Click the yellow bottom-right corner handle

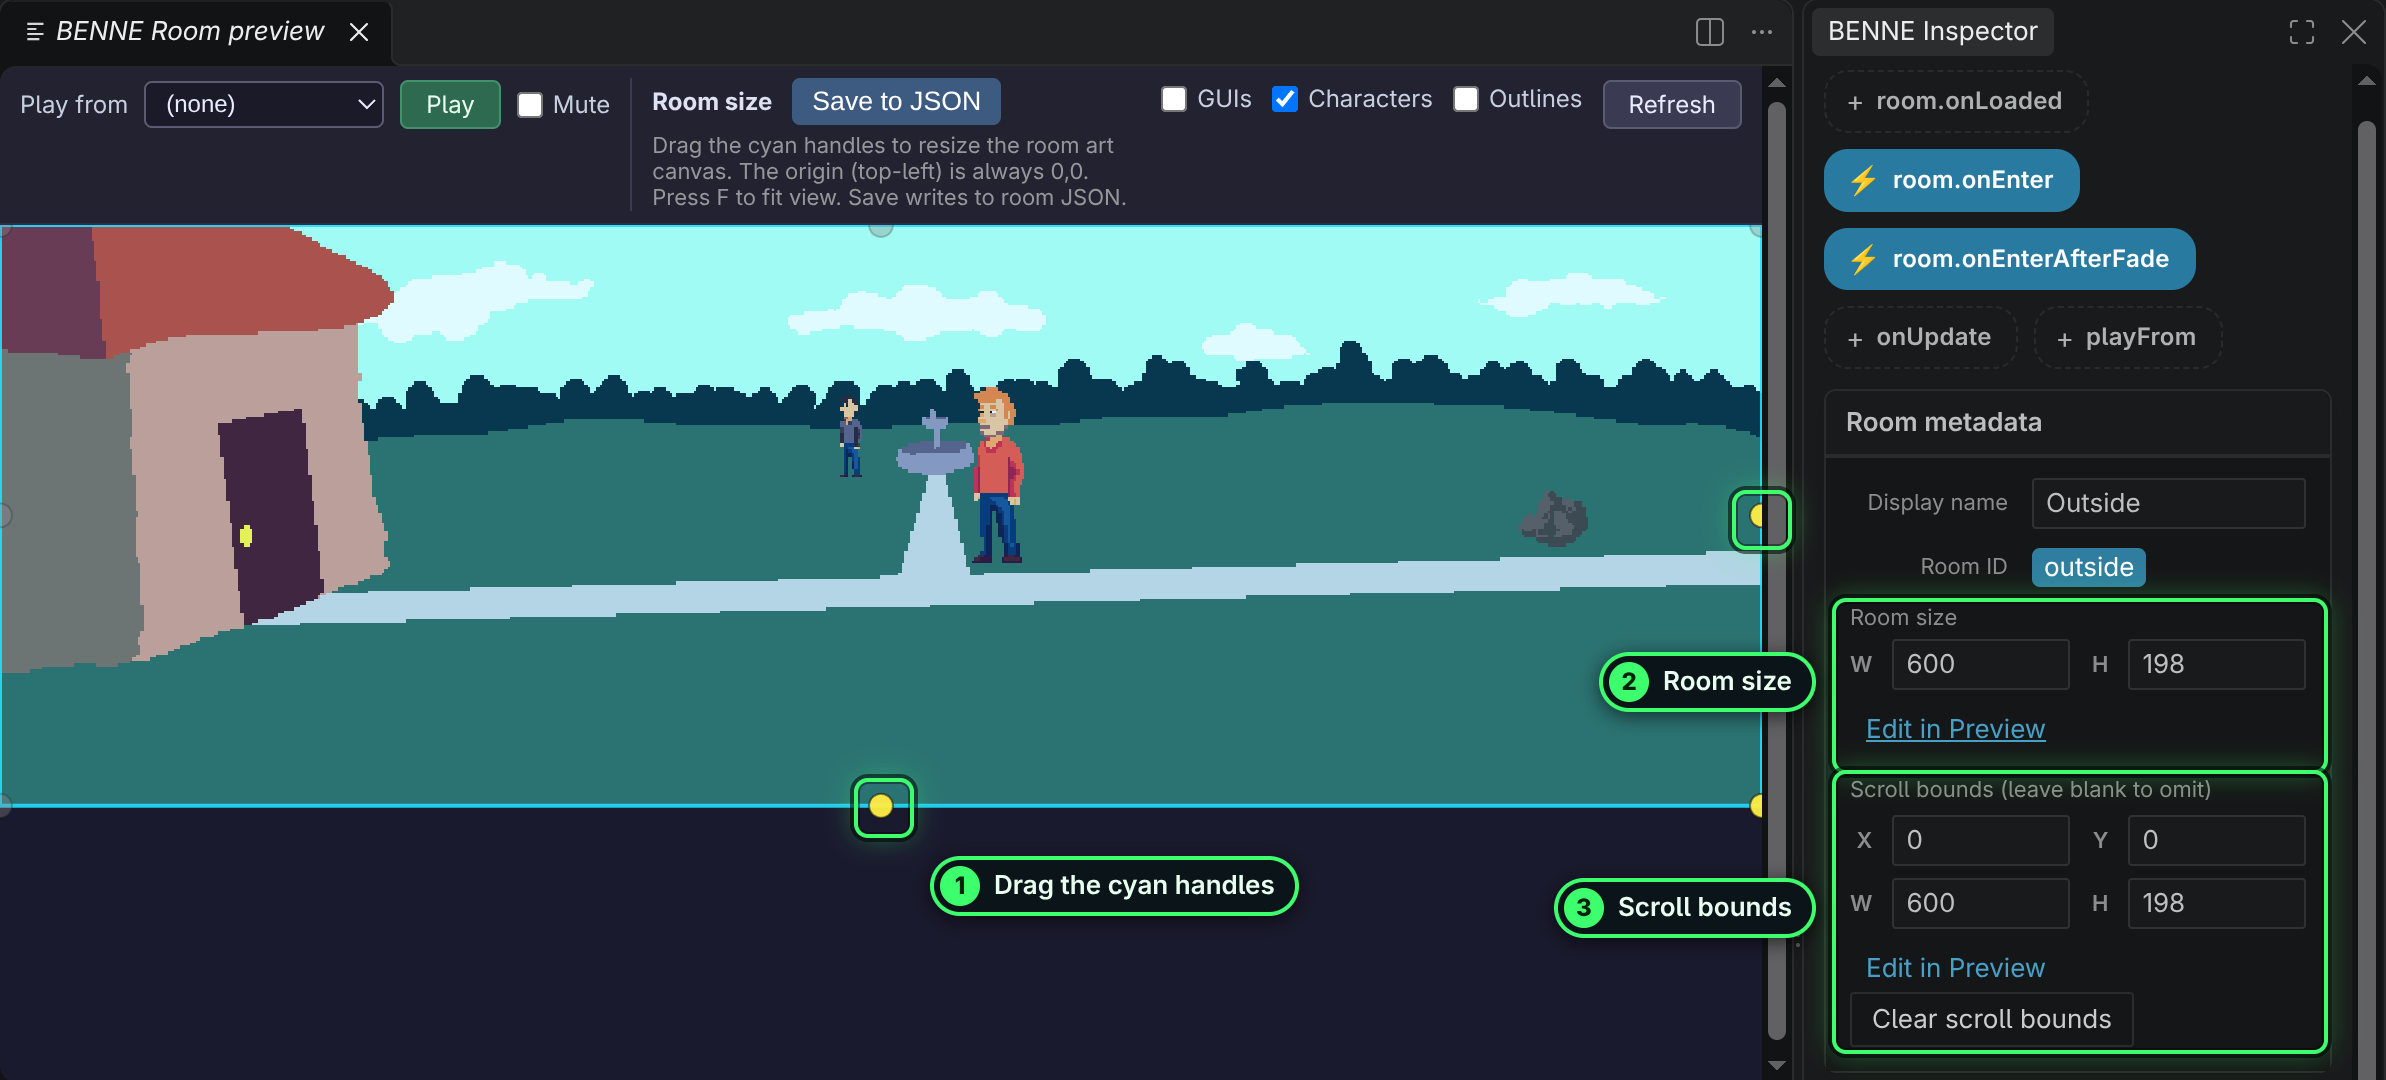1757,806
